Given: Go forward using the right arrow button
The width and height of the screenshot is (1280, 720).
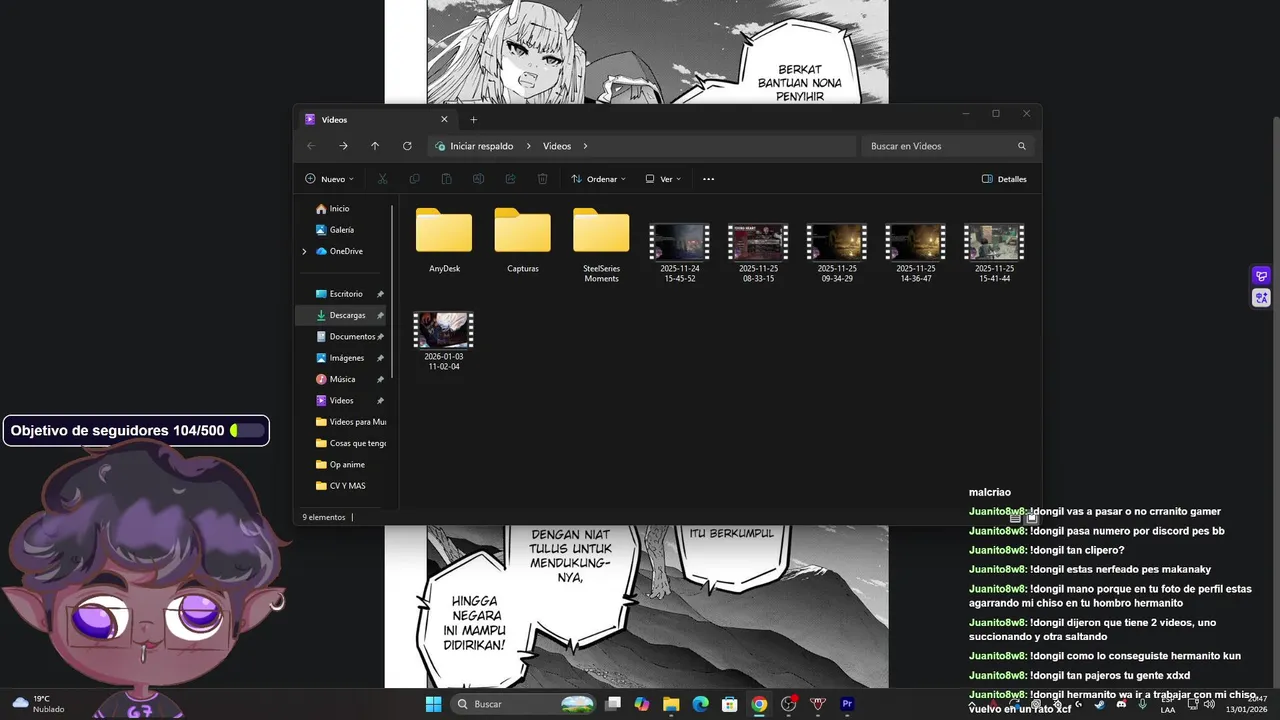Looking at the screenshot, I should tap(343, 146).
